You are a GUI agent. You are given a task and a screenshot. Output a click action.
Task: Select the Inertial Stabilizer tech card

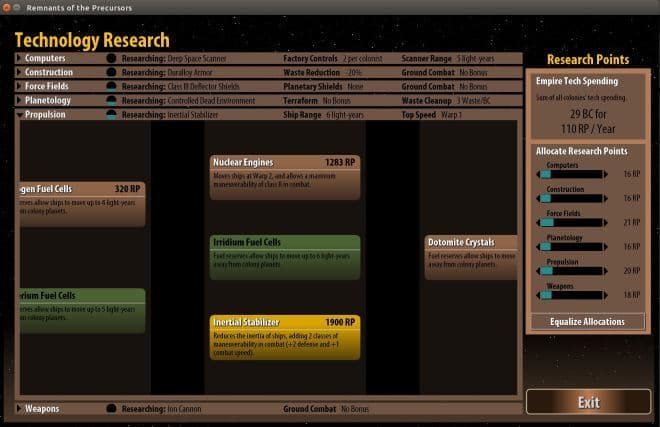[285, 337]
